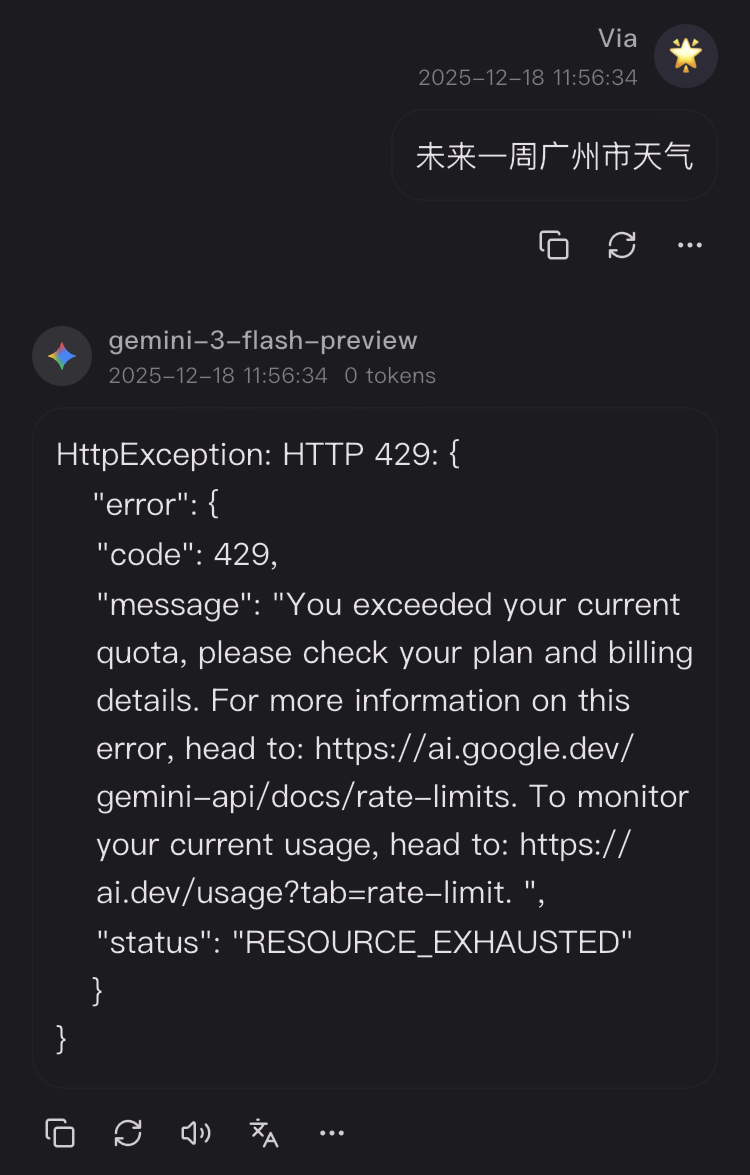Copy the HttpException error response
This screenshot has width=750, height=1175.
click(60, 1132)
